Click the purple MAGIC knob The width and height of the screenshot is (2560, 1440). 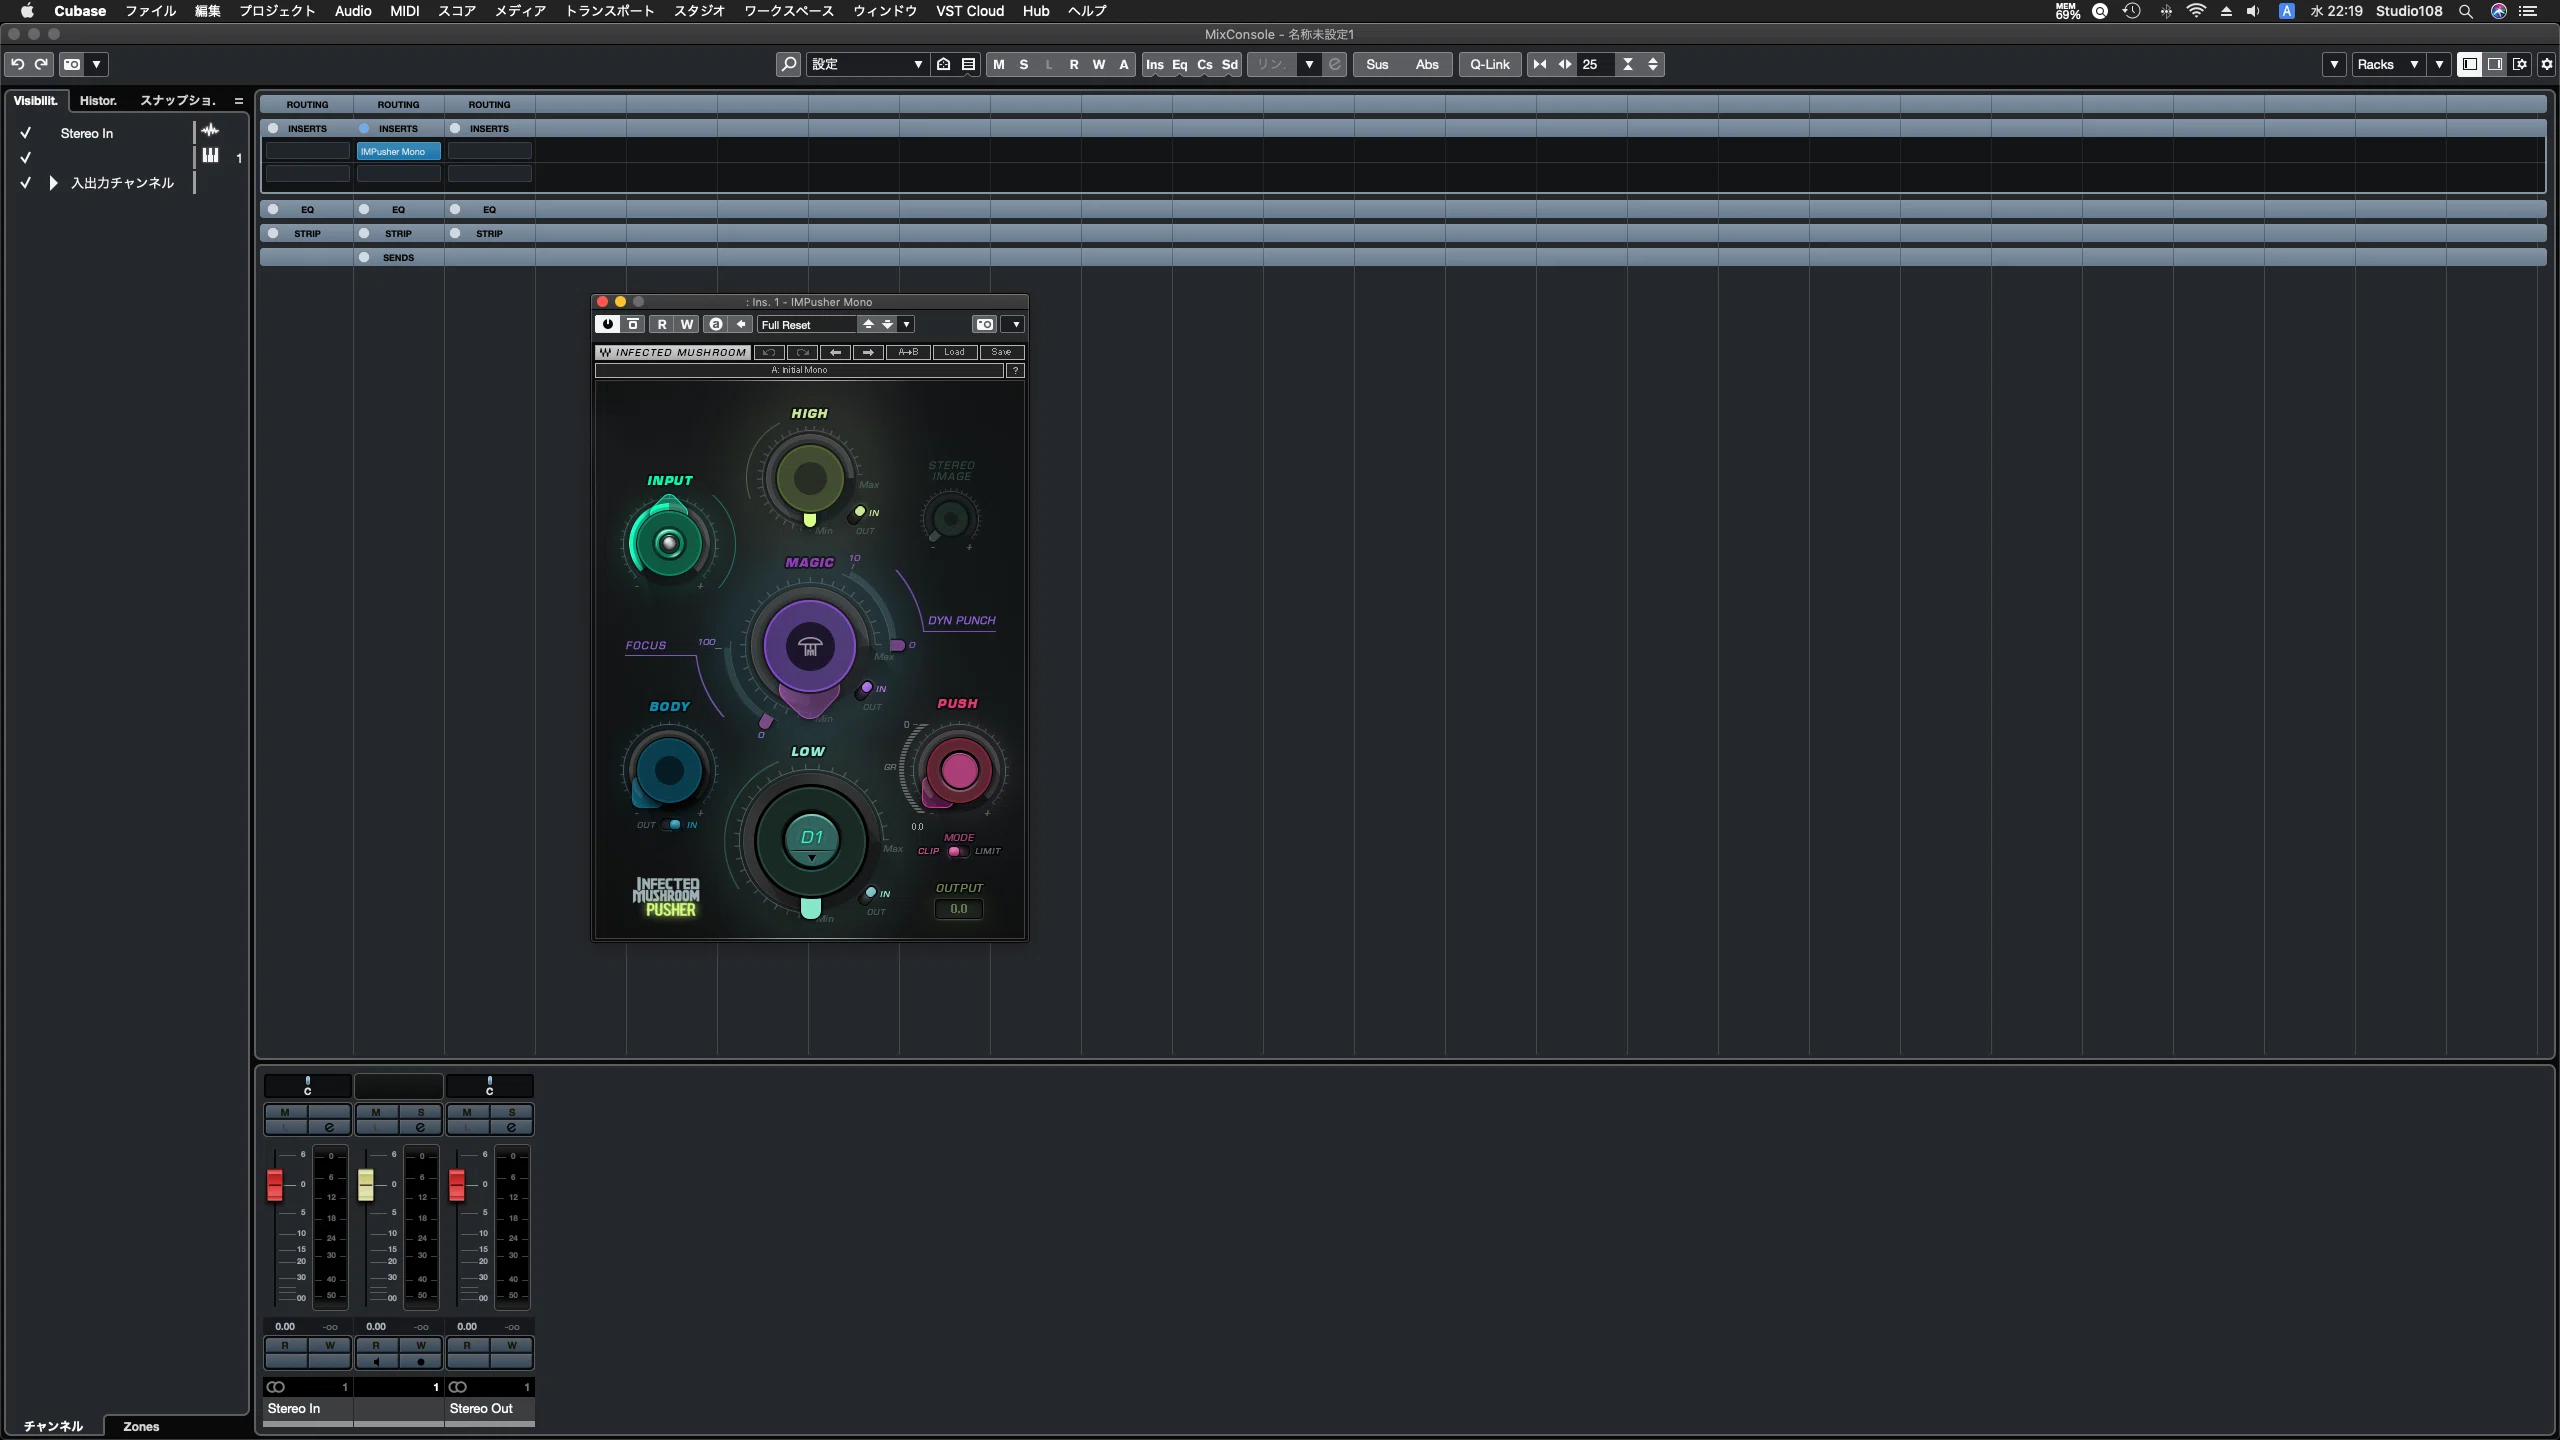tap(810, 647)
